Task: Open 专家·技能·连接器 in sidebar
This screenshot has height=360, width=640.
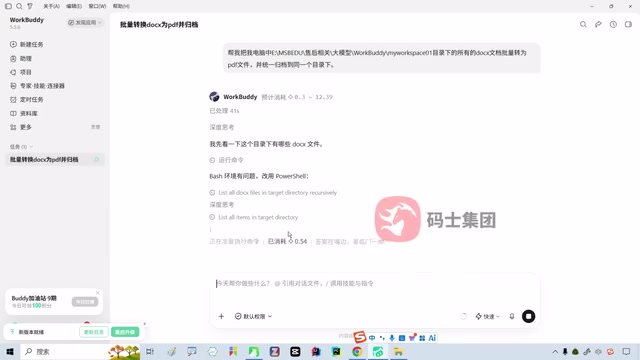Action: [38, 86]
